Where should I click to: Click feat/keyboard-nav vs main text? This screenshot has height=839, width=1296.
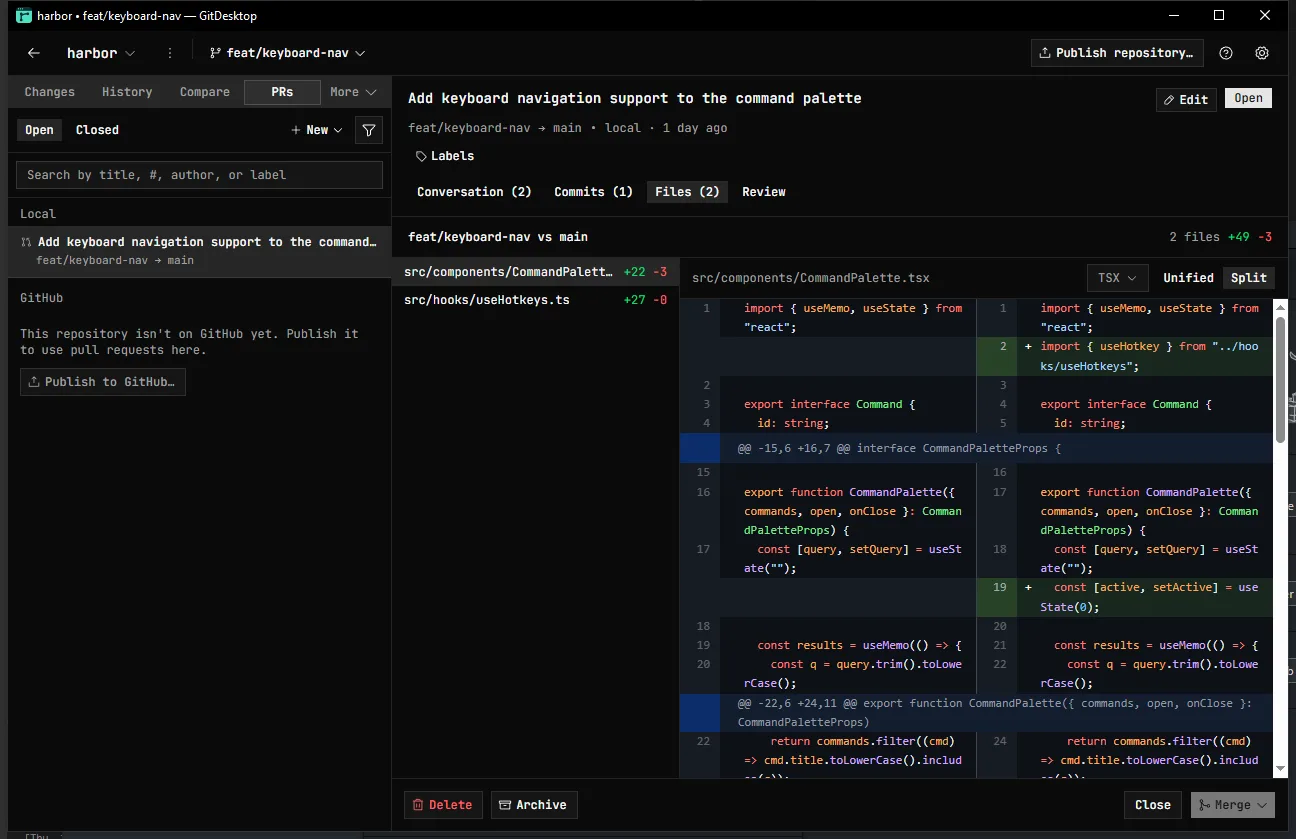click(498, 237)
